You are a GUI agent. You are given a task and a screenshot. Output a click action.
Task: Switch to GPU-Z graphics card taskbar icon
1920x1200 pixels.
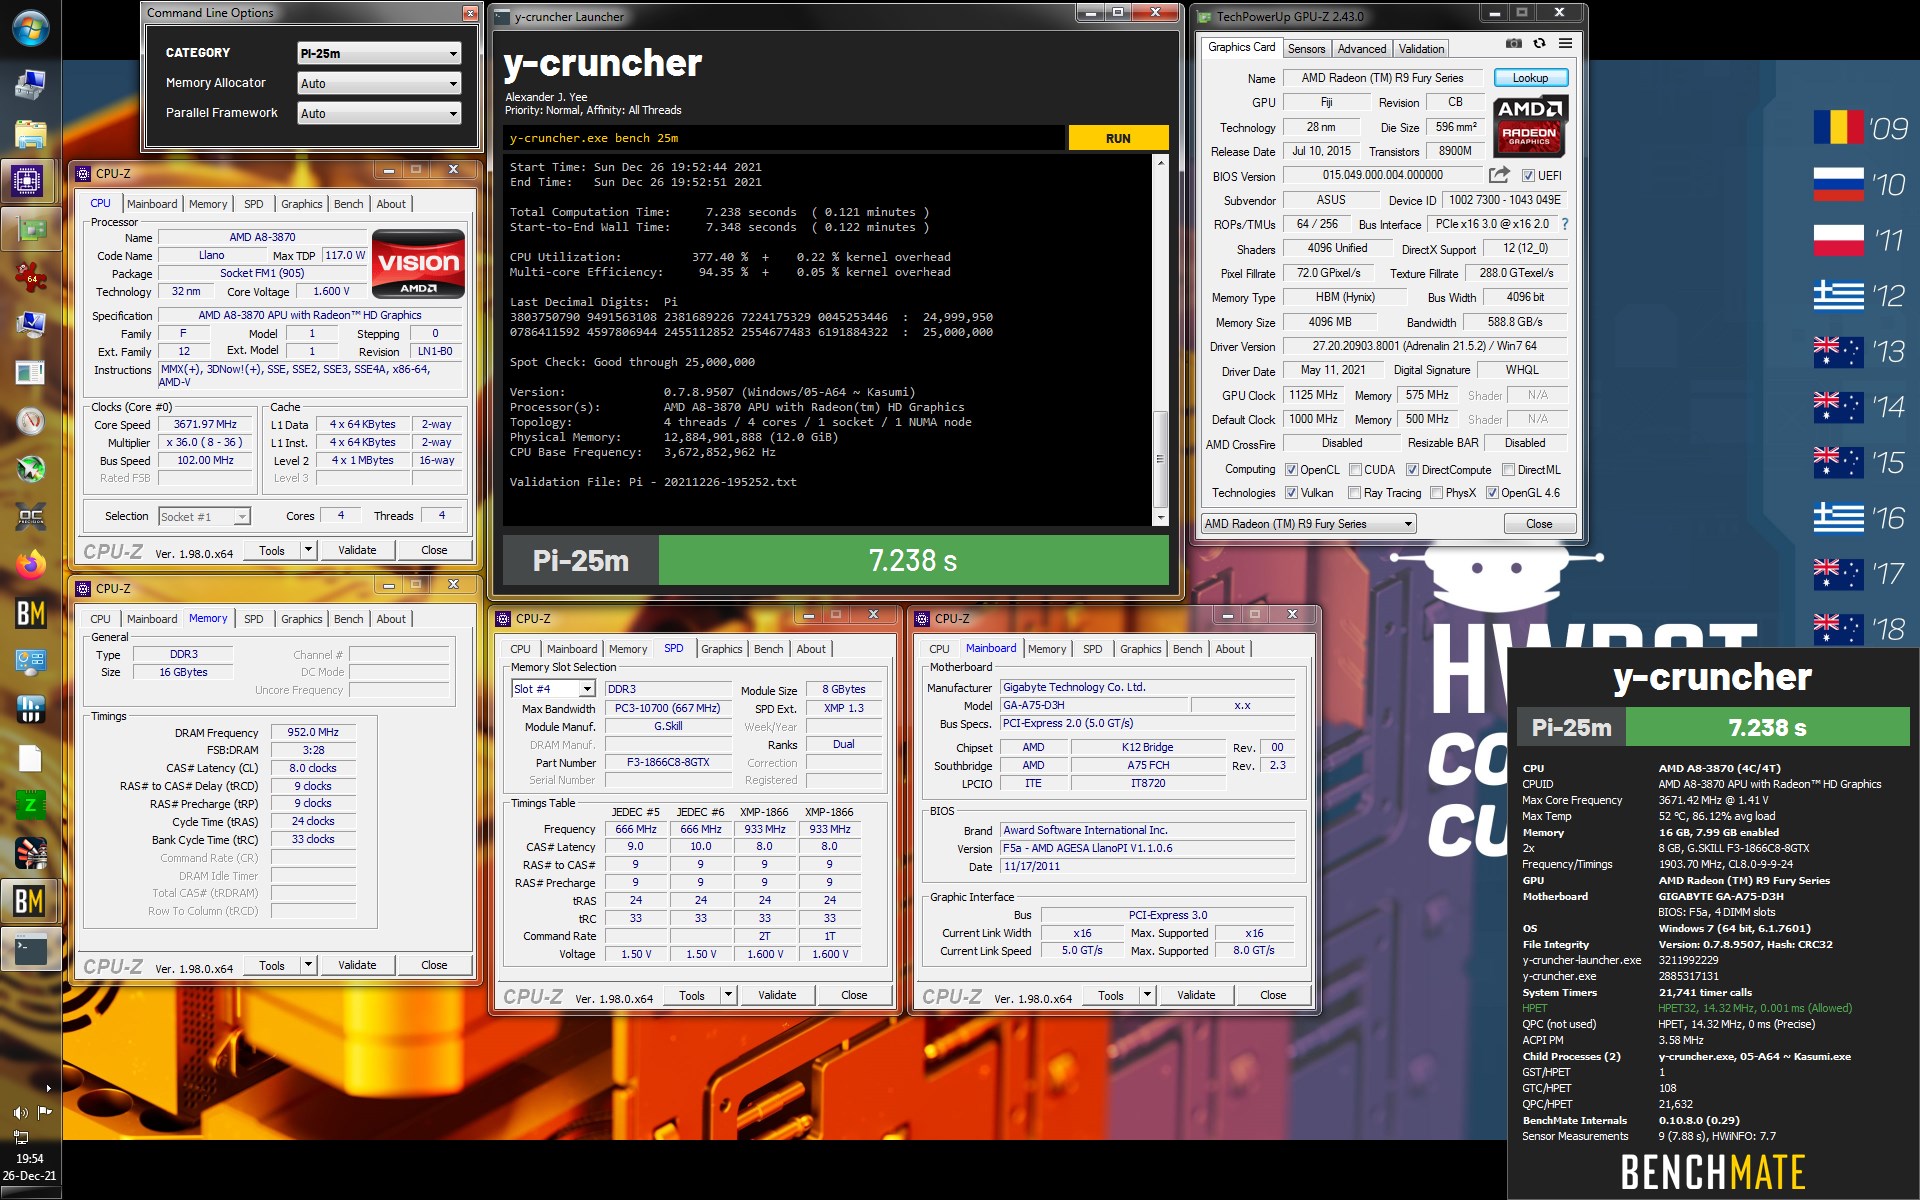point(30,229)
